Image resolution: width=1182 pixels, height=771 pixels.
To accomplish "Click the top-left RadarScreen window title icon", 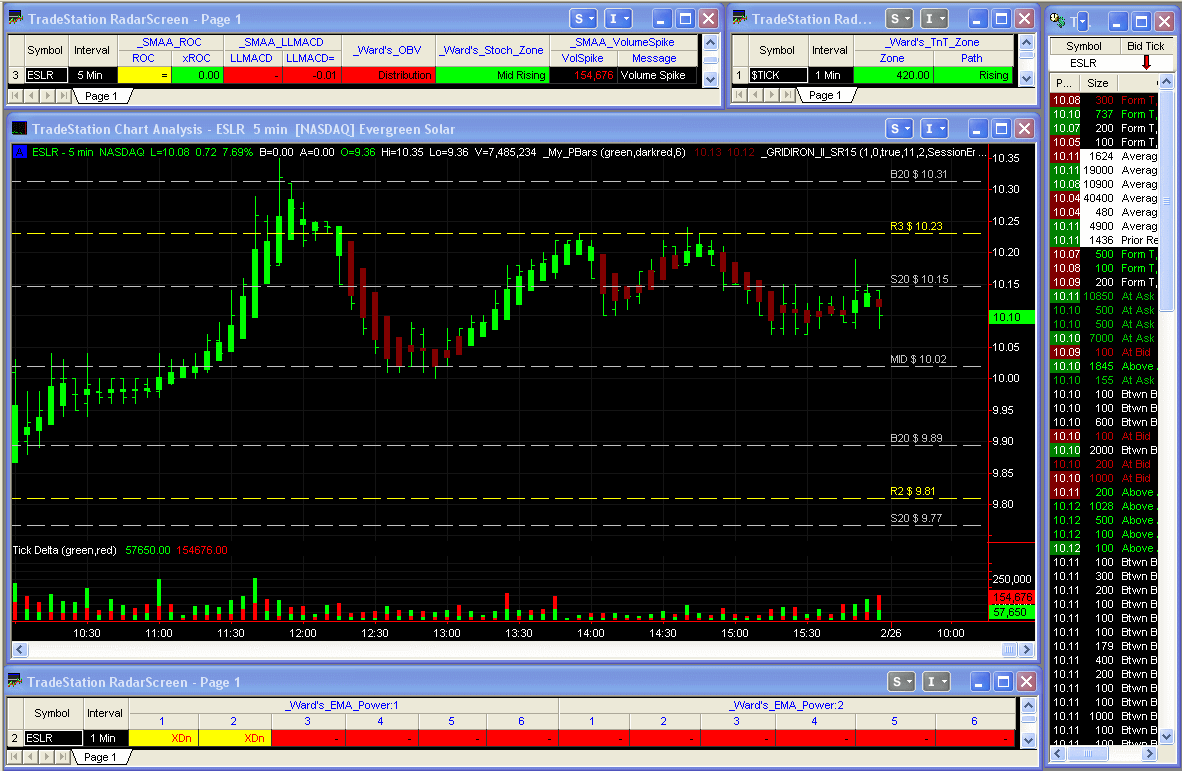I will pyautogui.click(x=16, y=18).
